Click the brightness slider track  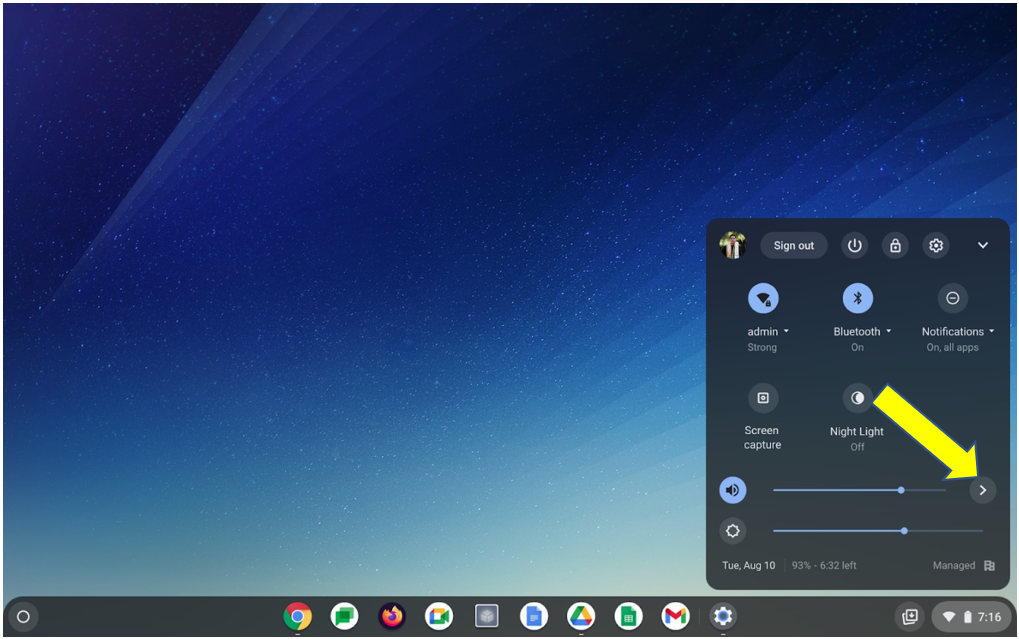tap(877, 531)
